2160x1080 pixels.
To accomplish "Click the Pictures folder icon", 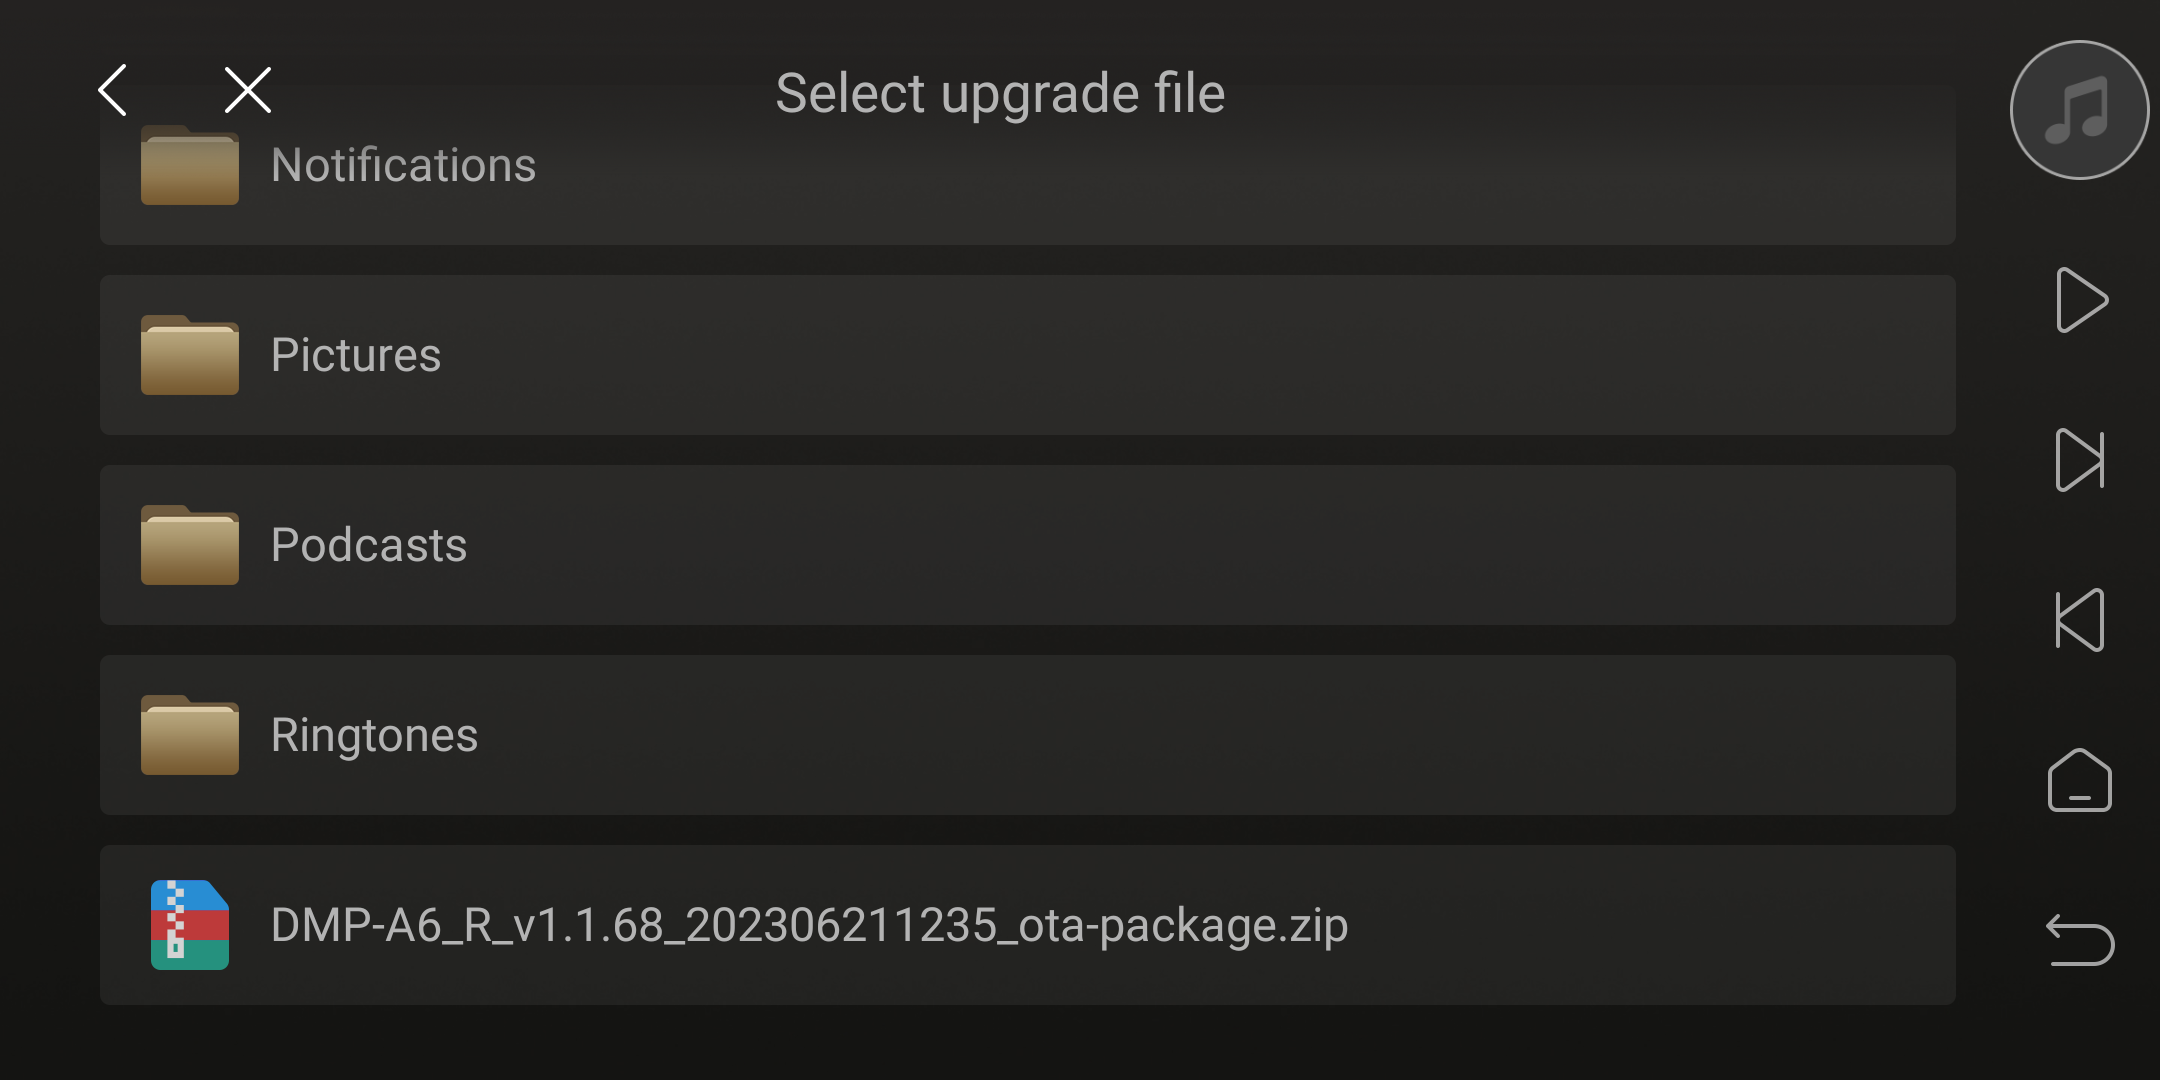I will click(190, 355).
